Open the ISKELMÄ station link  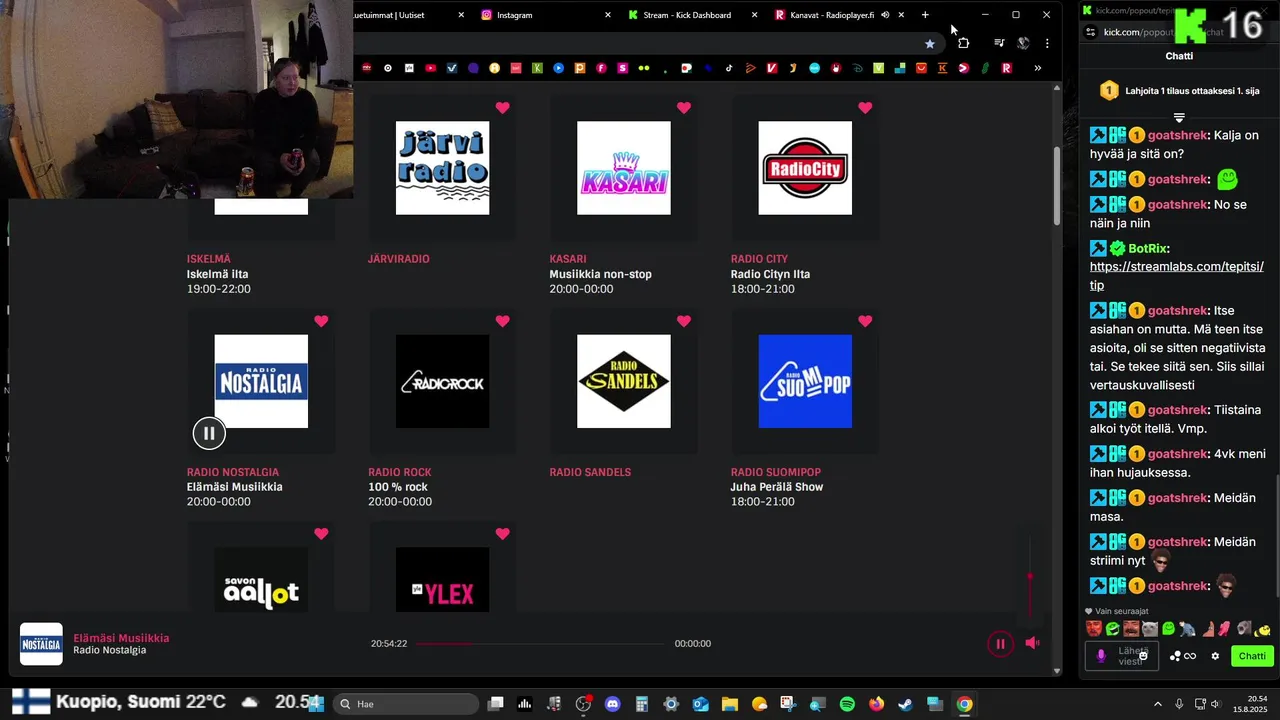(208, 259)
